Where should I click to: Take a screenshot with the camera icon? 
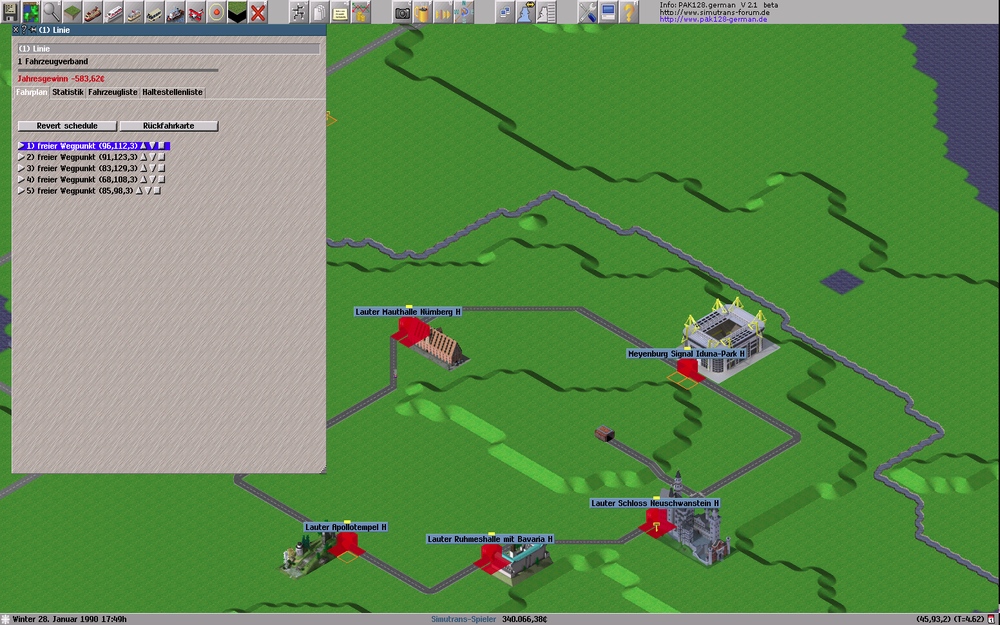[x=402, y=12]
